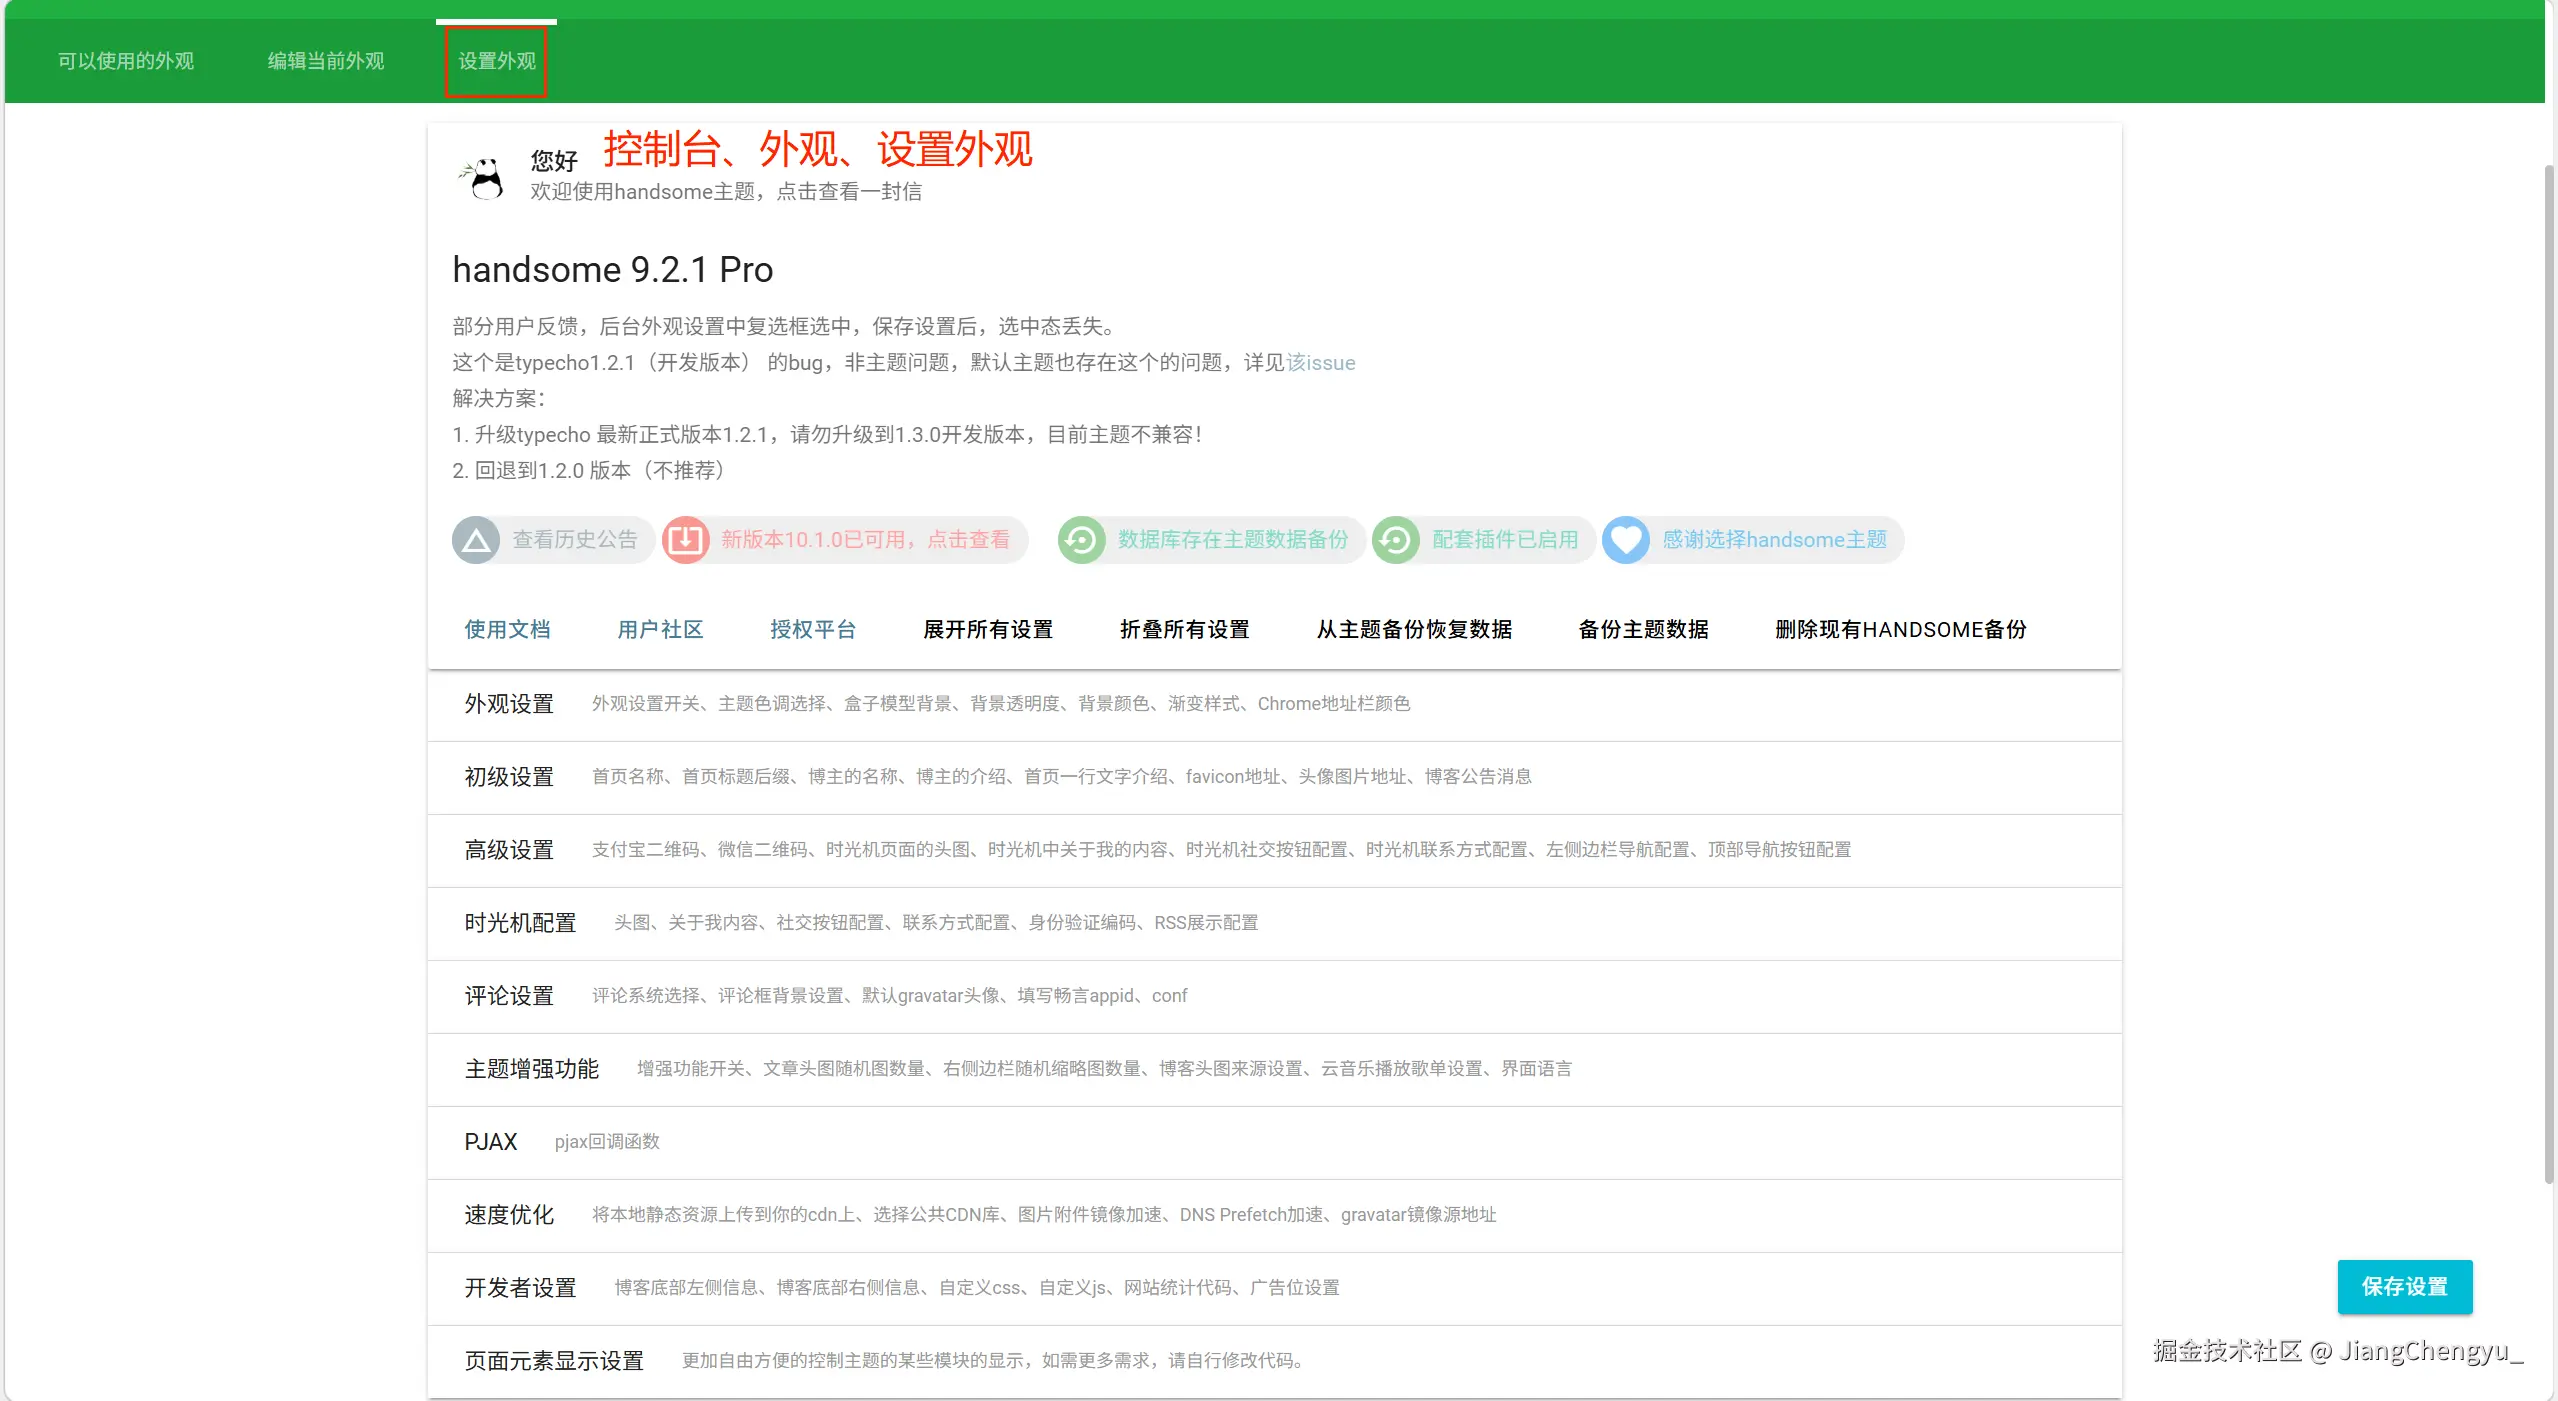This screenshot has width=2558, height=1401.
Task: Click the panda avatar icon
Action: [484, 179]
